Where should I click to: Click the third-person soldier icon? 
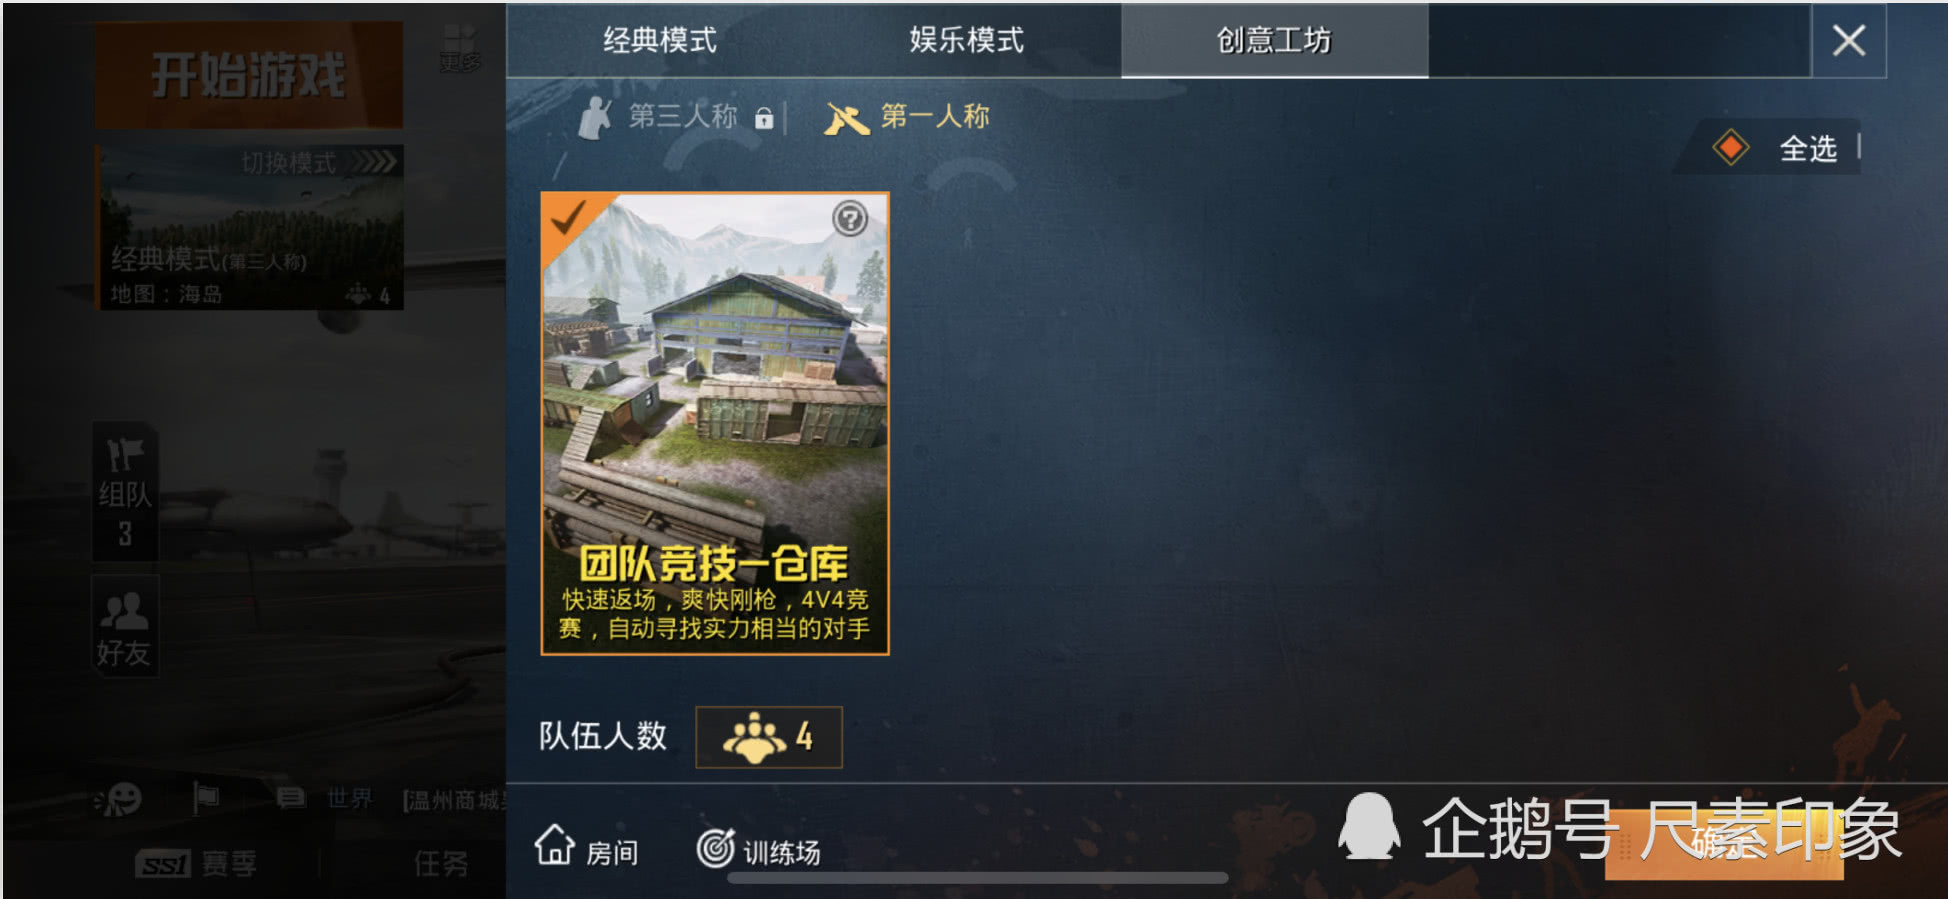(x=596, y=118)
